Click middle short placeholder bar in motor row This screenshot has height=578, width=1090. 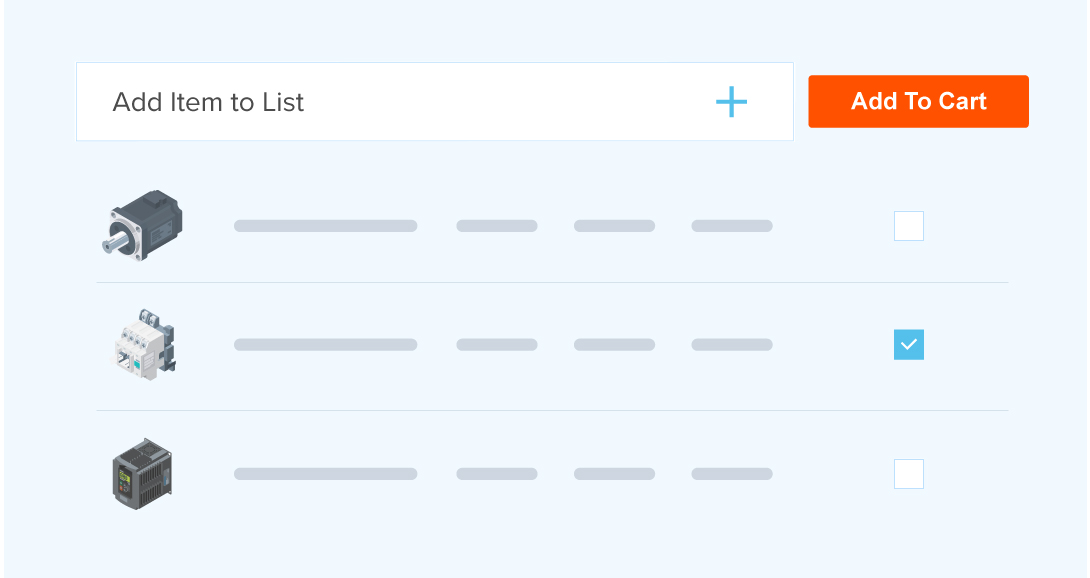[614, 226]
